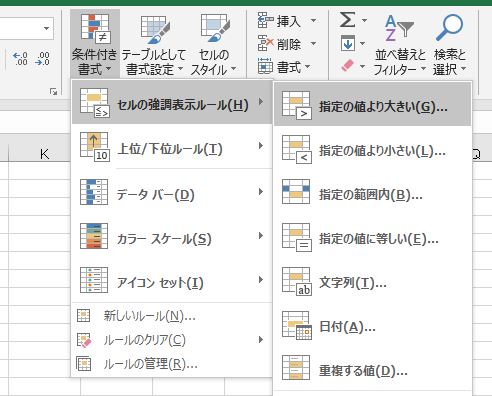Choose 新しいルール(N)... menu entry
The width and height of the screenshot is (492, 396).
[172, 315]
